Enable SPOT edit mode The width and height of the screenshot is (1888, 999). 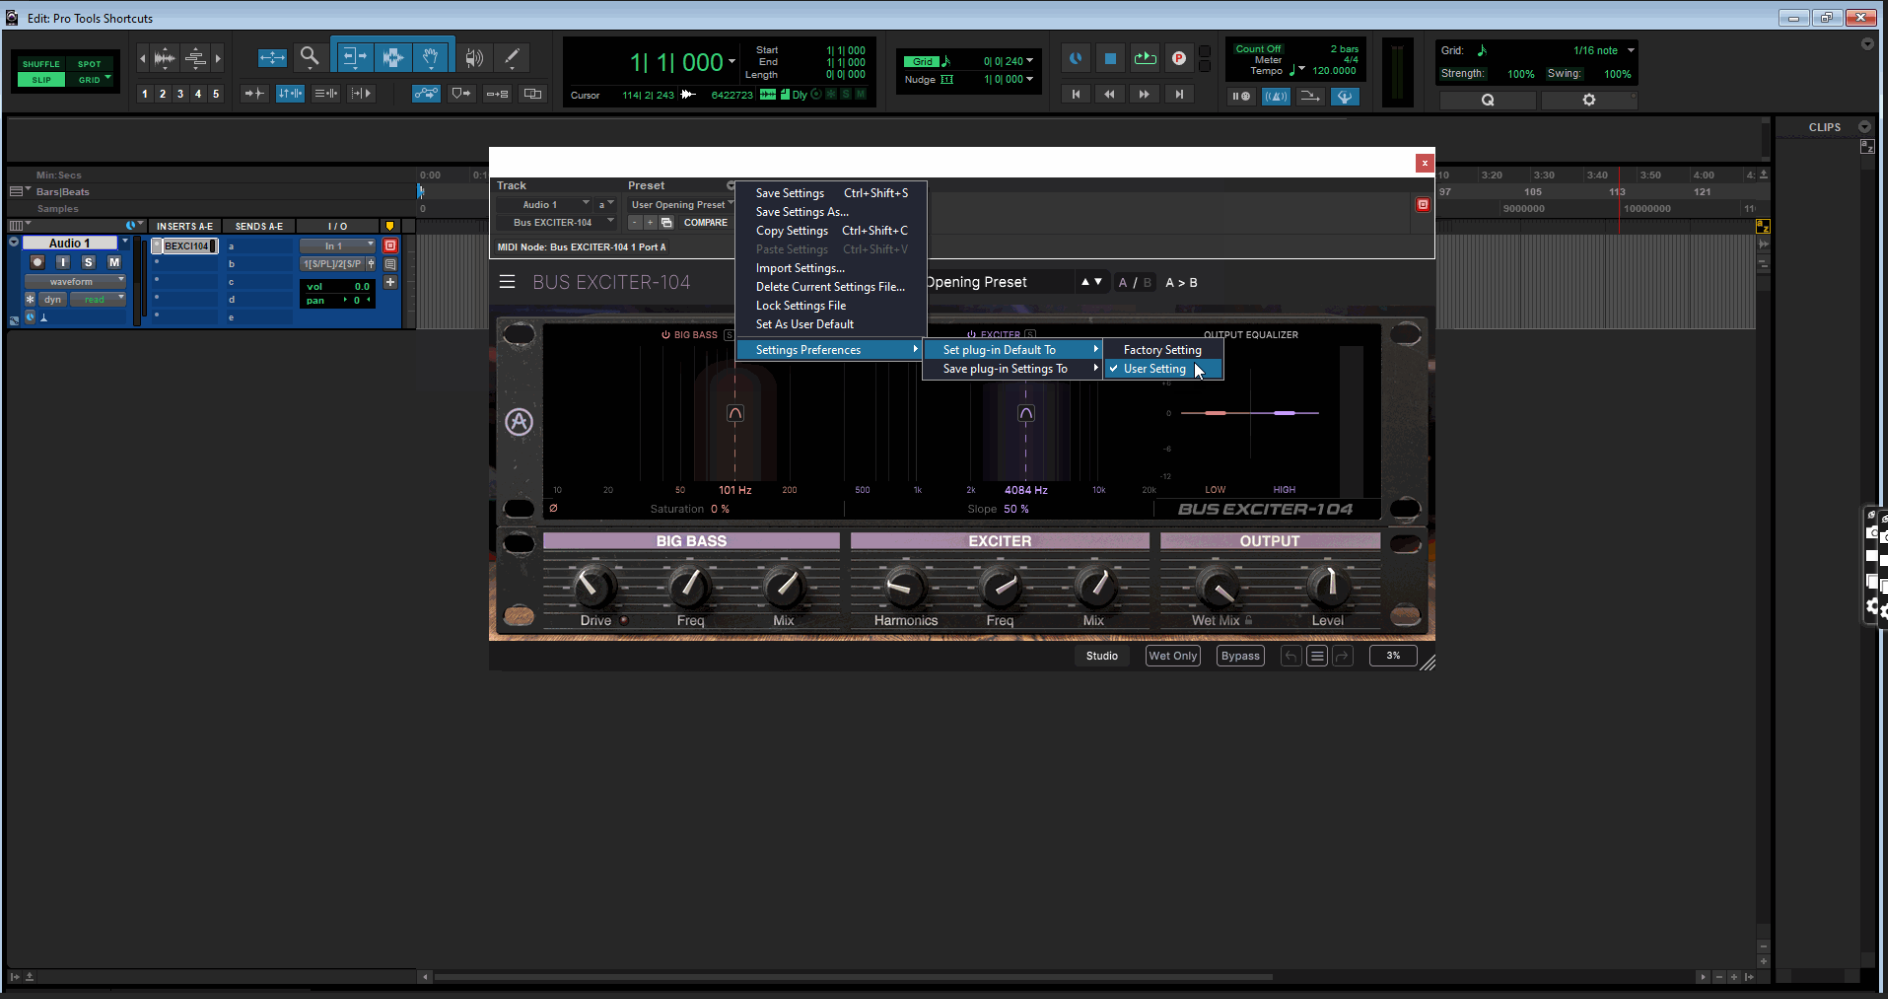(89, 64)
